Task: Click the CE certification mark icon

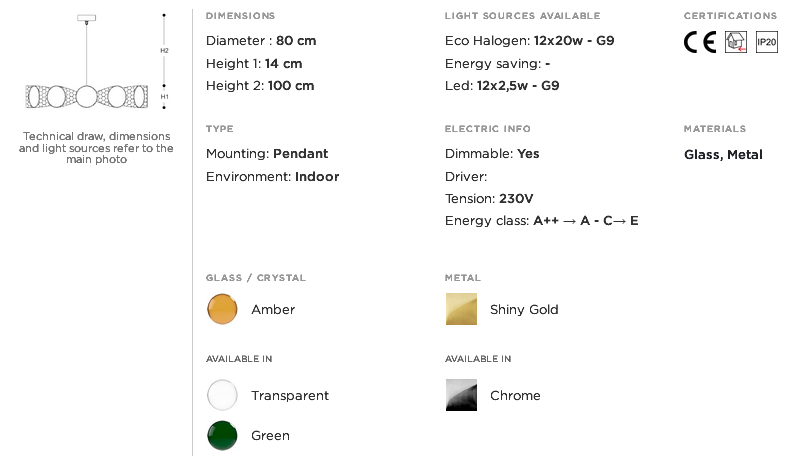Action: [700, 42]
